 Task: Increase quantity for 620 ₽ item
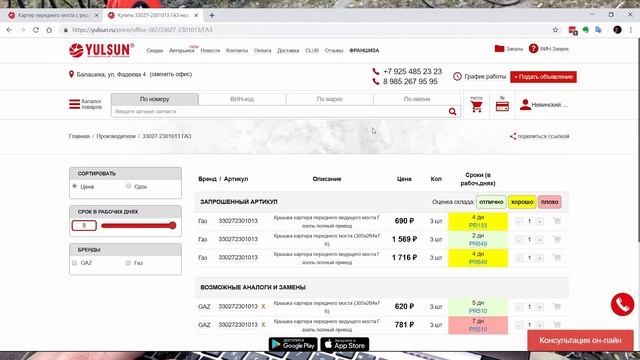tap(540, 307)
